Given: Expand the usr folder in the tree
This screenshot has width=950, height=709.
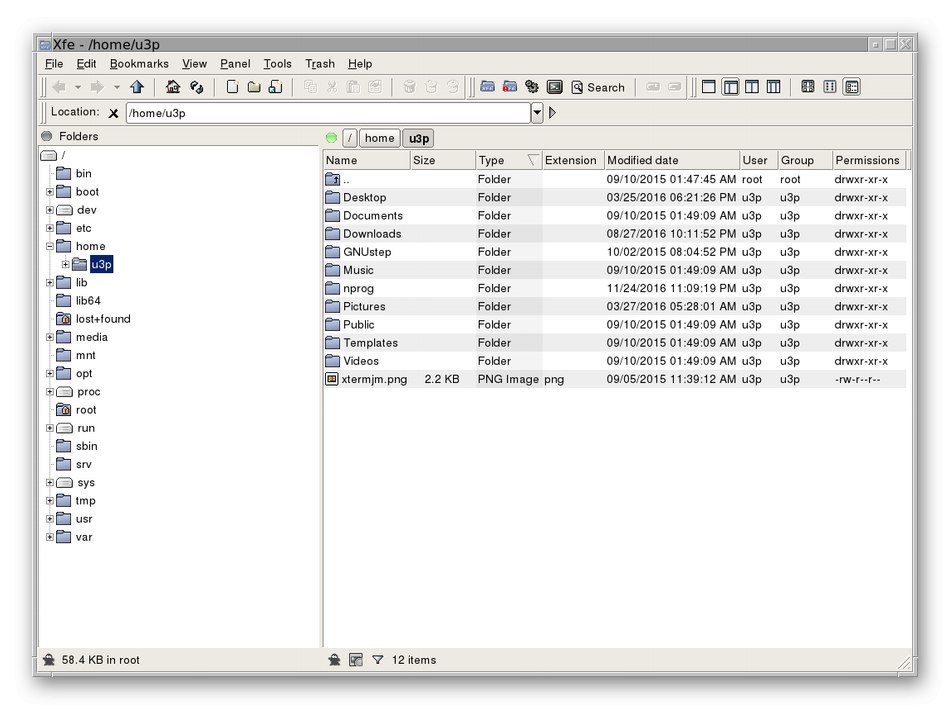Looking at the screenshot, I should [50, 519].
